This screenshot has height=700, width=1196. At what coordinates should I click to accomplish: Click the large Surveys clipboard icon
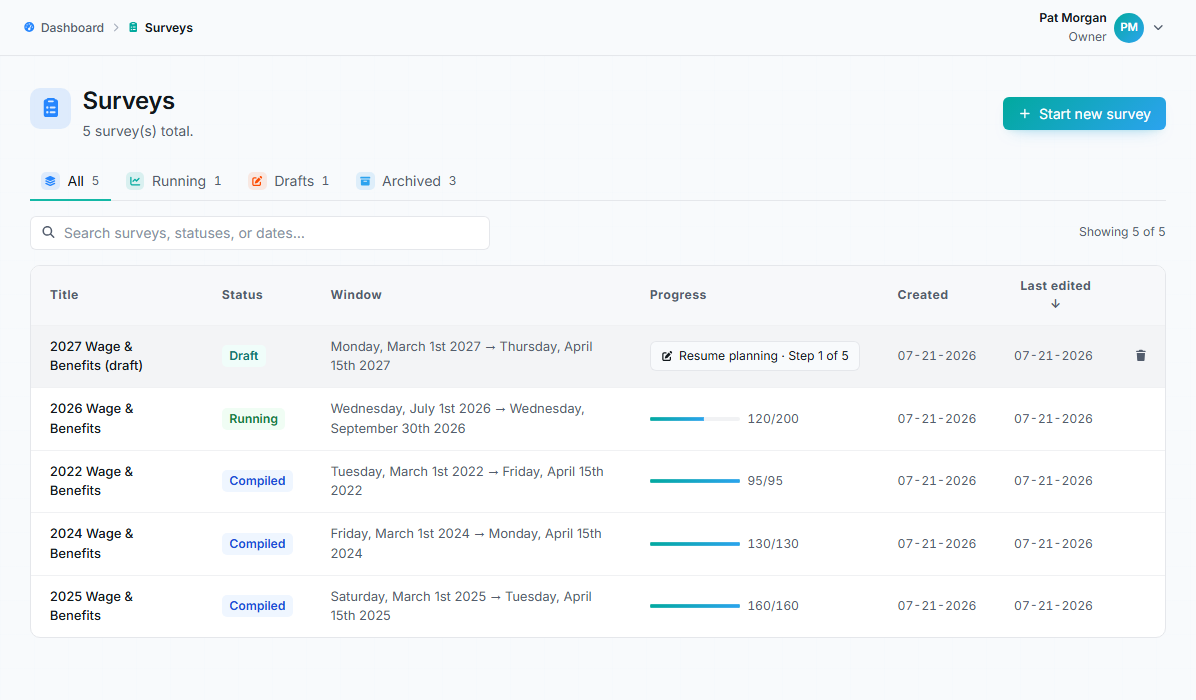(x=50, y=108)
